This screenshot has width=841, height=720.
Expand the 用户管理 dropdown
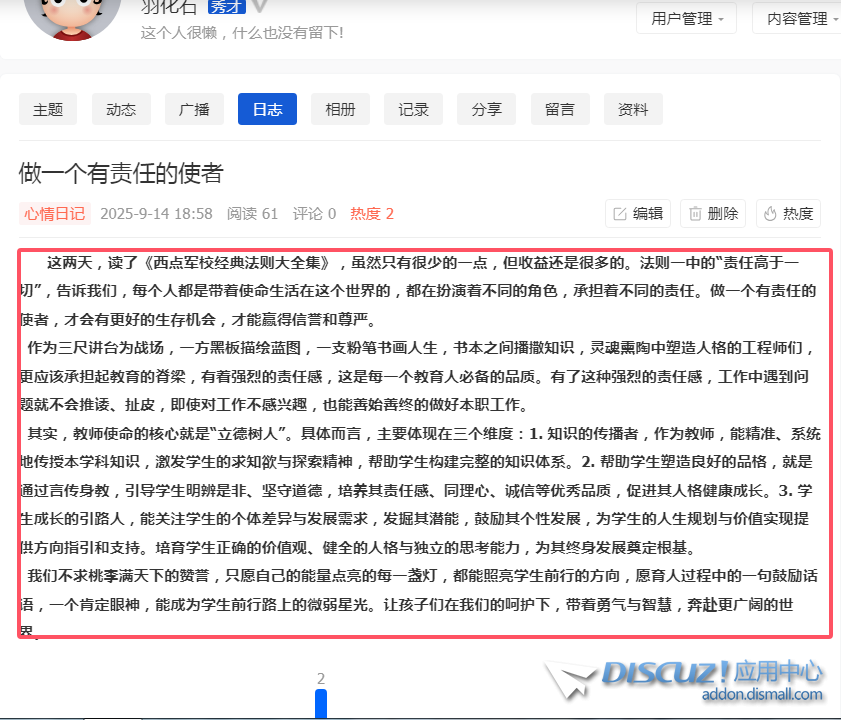[687, 18]
